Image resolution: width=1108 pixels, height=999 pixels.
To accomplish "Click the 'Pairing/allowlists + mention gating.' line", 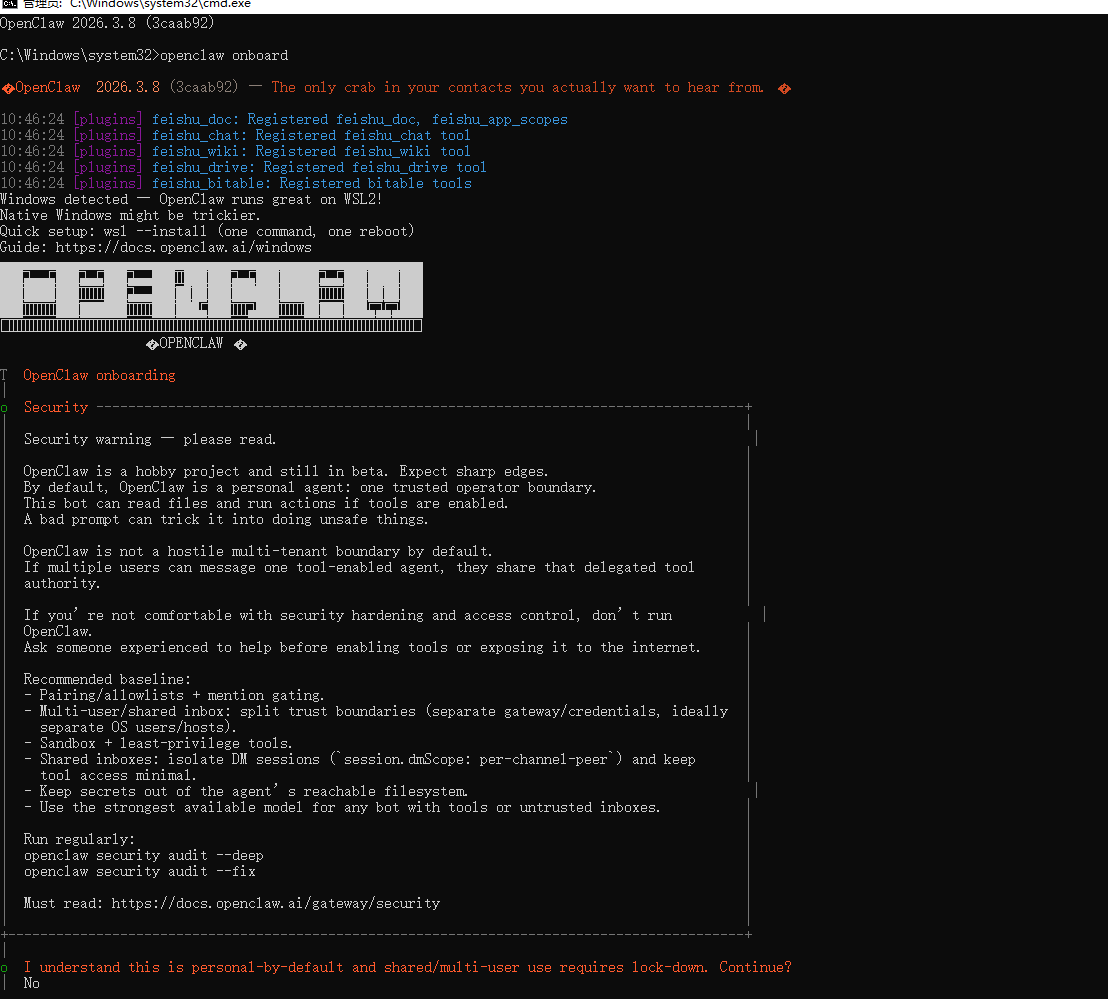I will pos(174,695).
